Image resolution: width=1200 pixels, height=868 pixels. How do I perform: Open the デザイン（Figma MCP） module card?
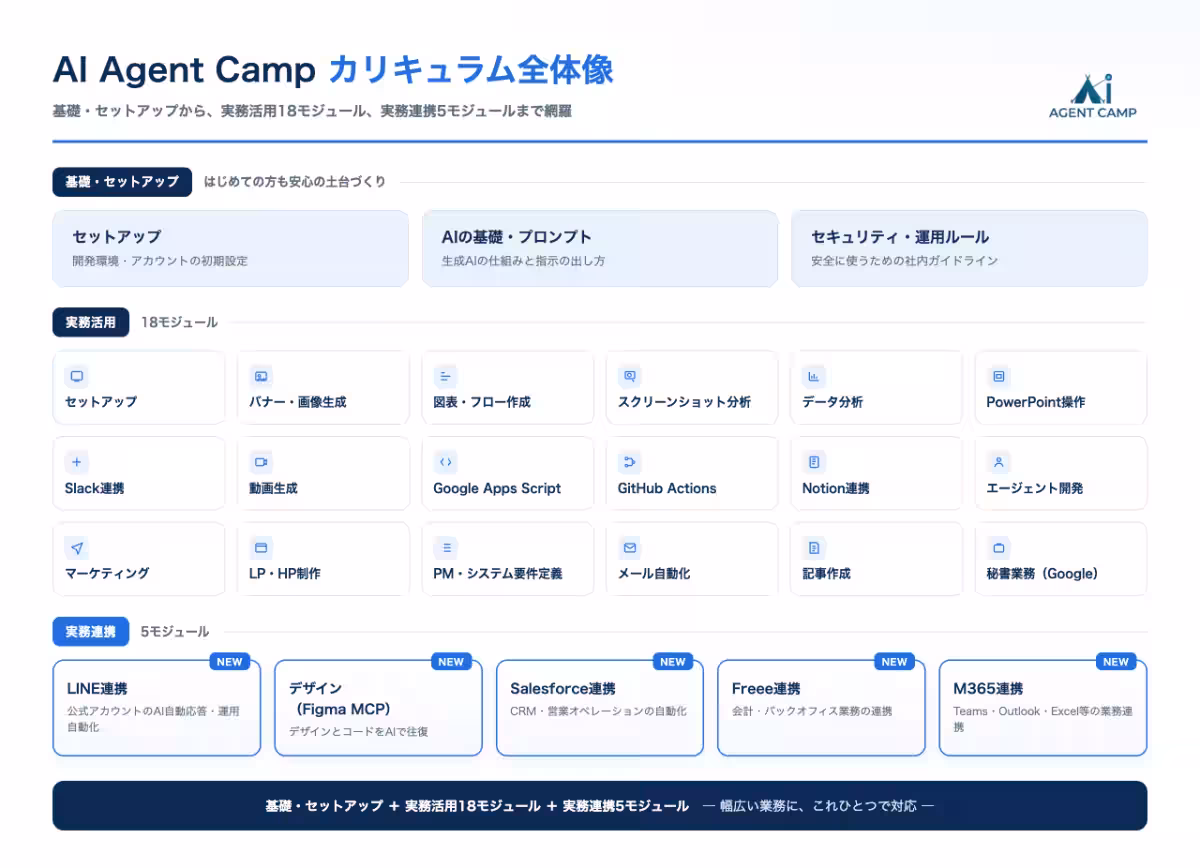pos(378,707)
